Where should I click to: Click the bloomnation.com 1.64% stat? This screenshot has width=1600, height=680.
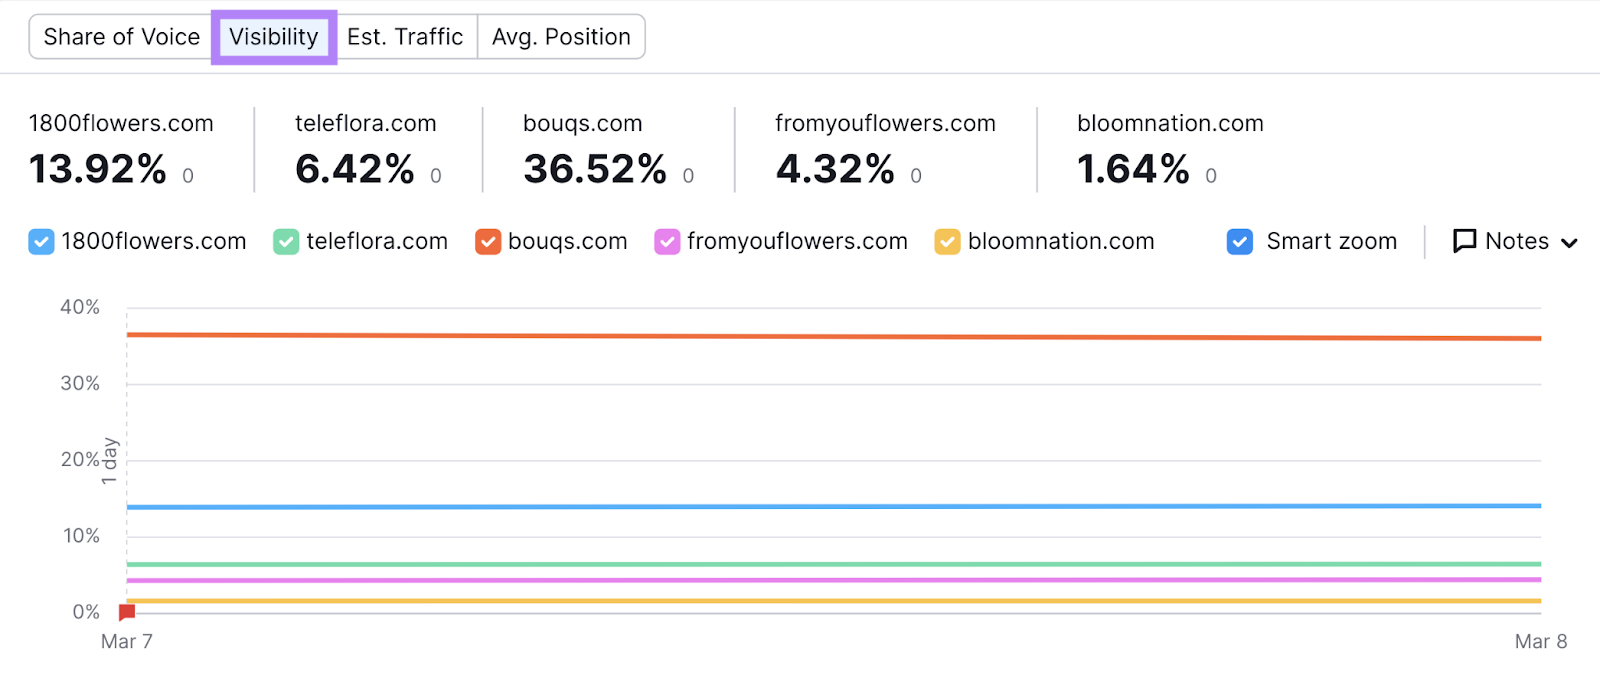pyautogui.click(x=1133, y=169)
